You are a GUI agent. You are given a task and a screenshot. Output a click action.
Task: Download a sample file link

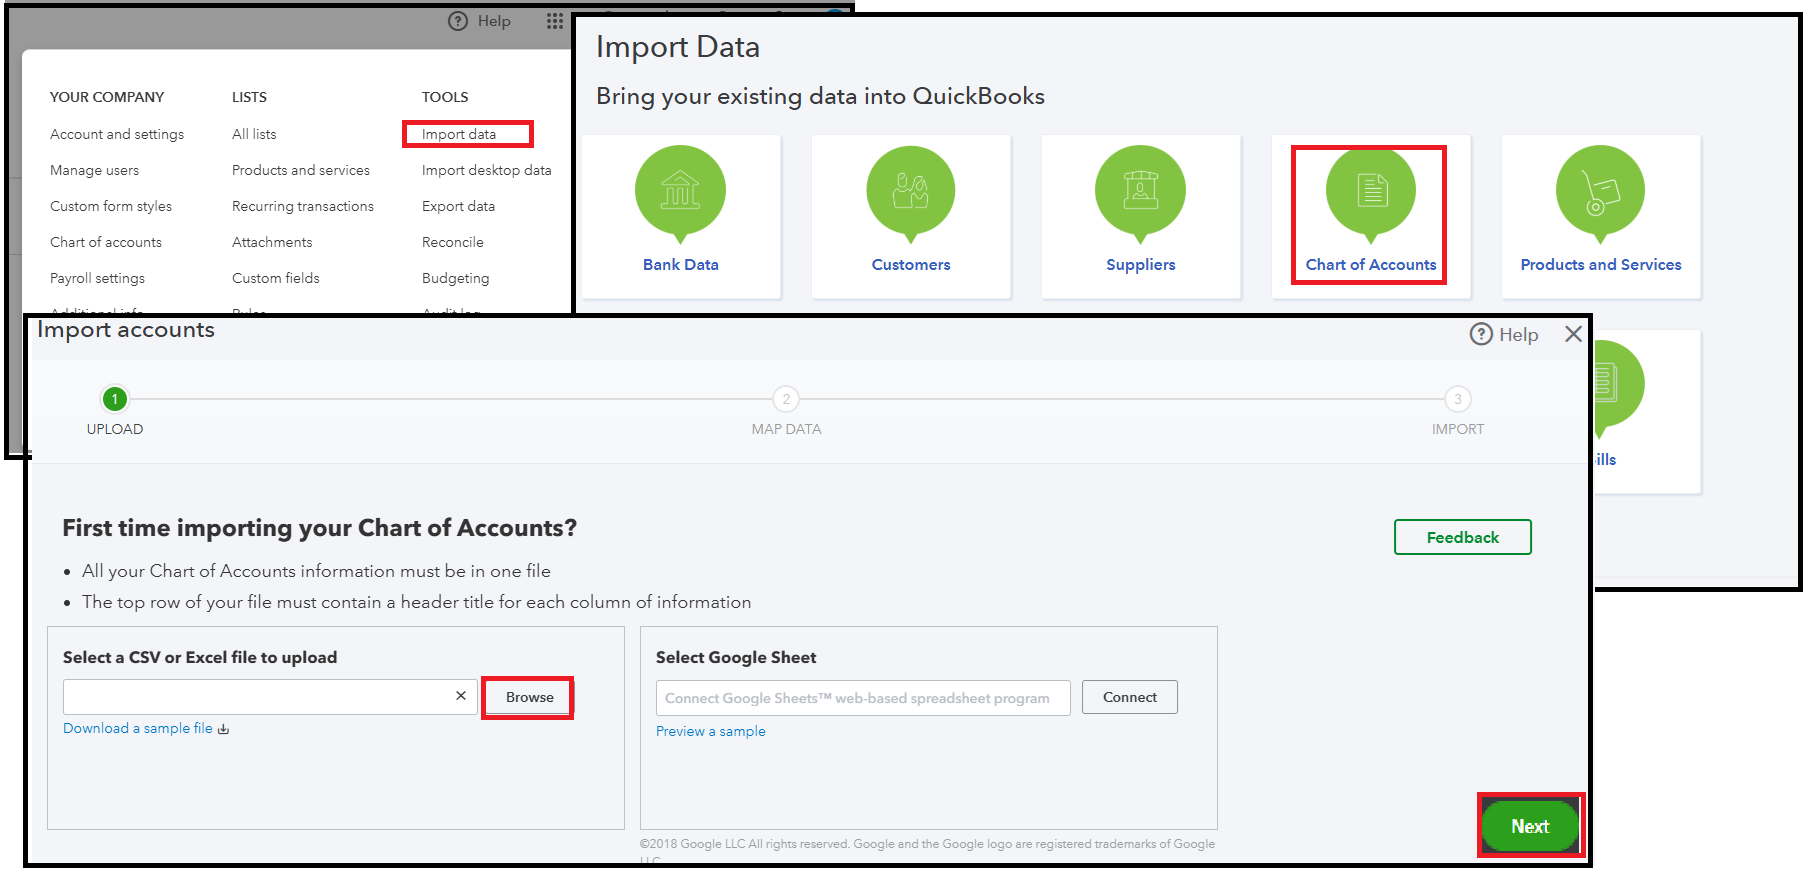(146, 728)
